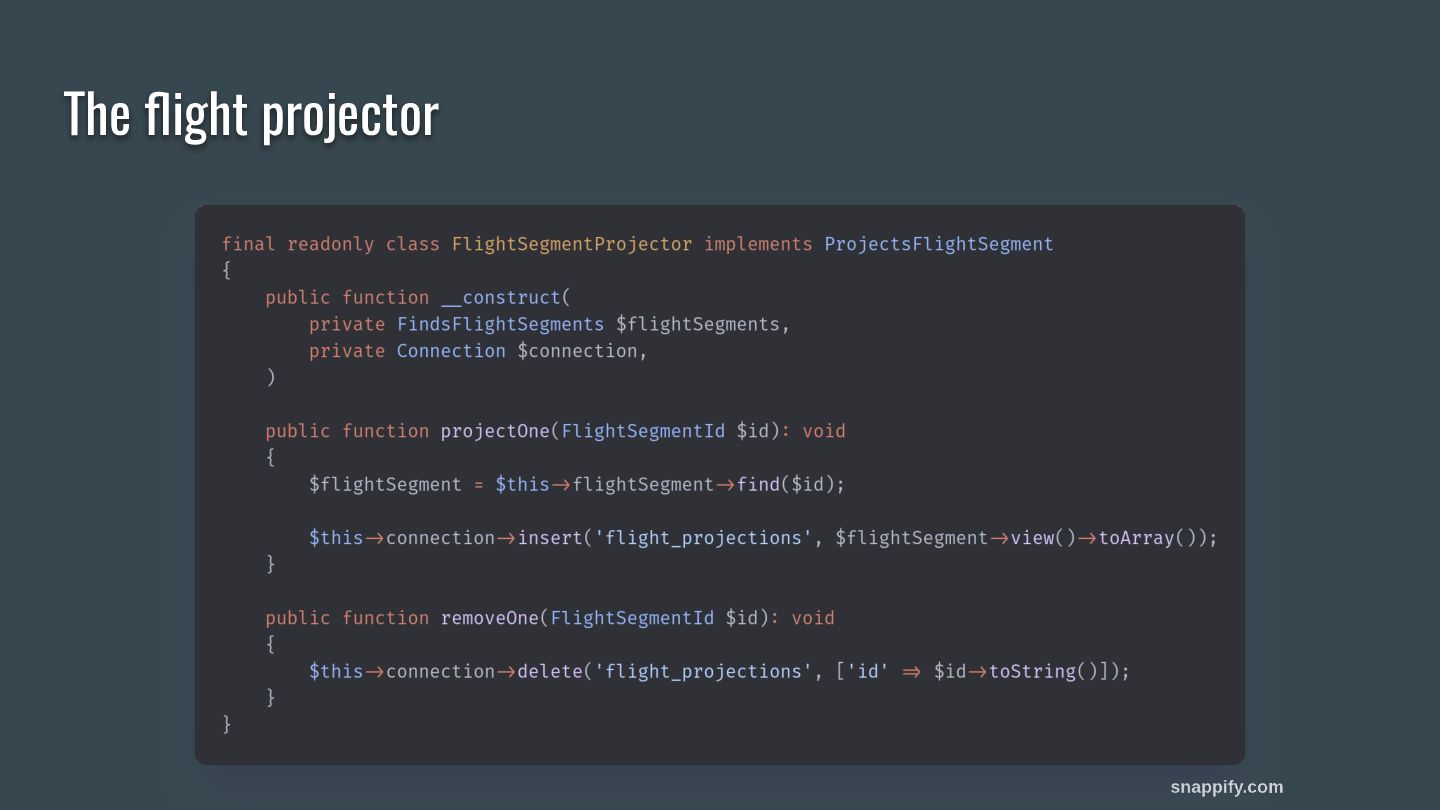Screen dimensions: 1440x810
Task: Click the toArray method call
Action: tap(1135, 538)
